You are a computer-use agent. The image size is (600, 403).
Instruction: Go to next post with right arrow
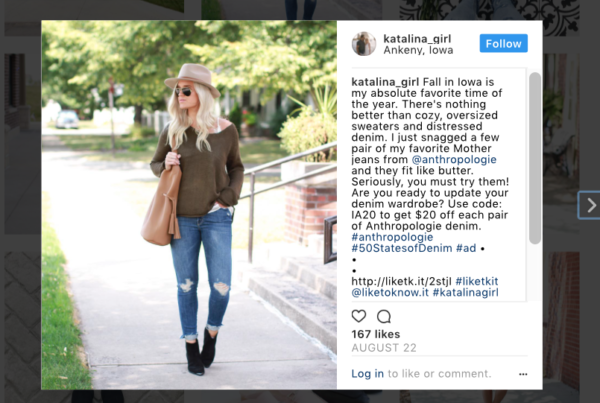pyautogui.click(x=591, y=205)
